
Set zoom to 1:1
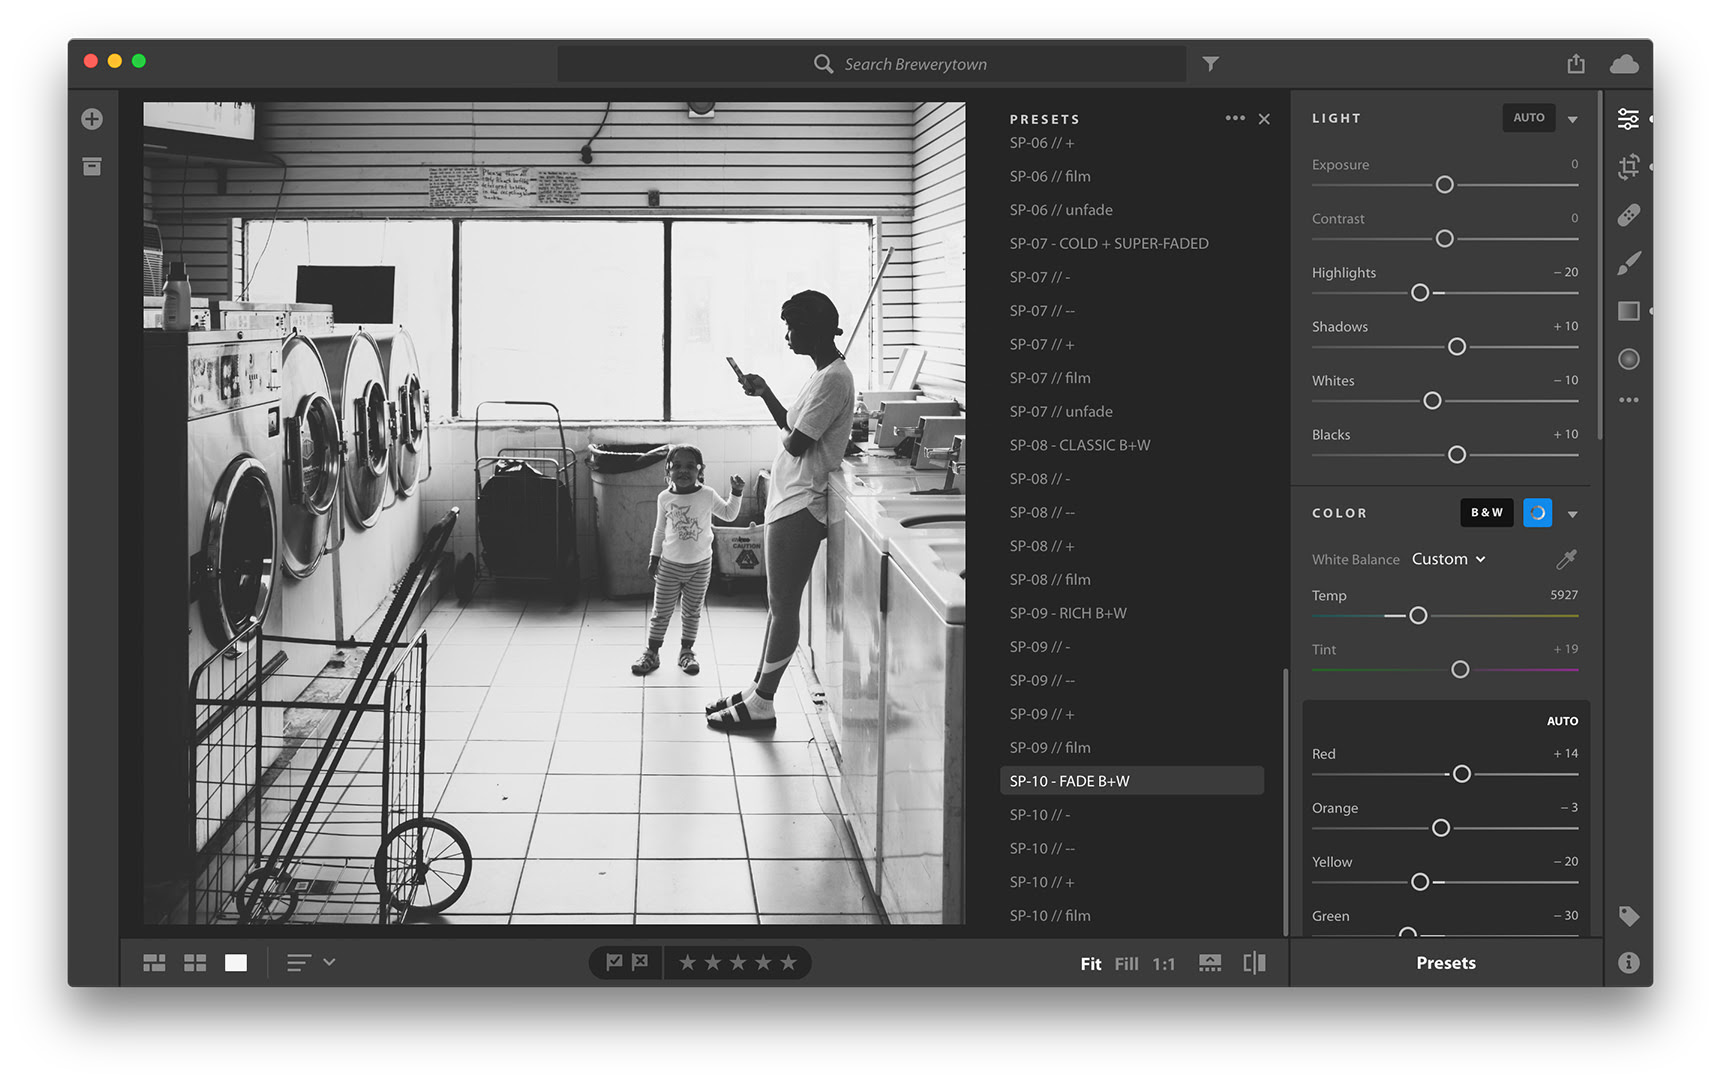coord(1164,964)
